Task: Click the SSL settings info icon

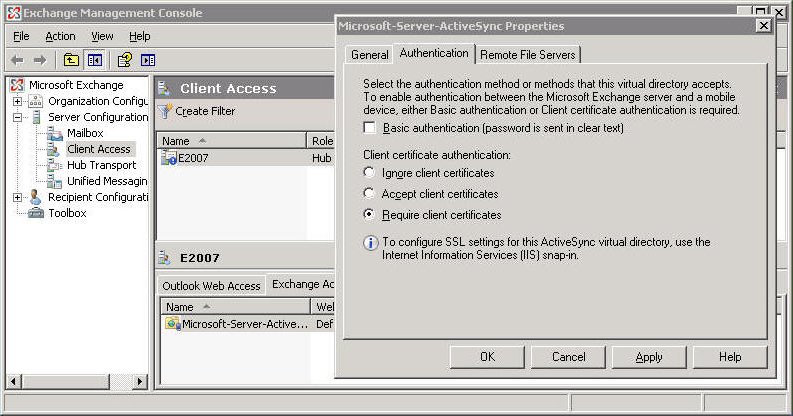Action: 371,243
